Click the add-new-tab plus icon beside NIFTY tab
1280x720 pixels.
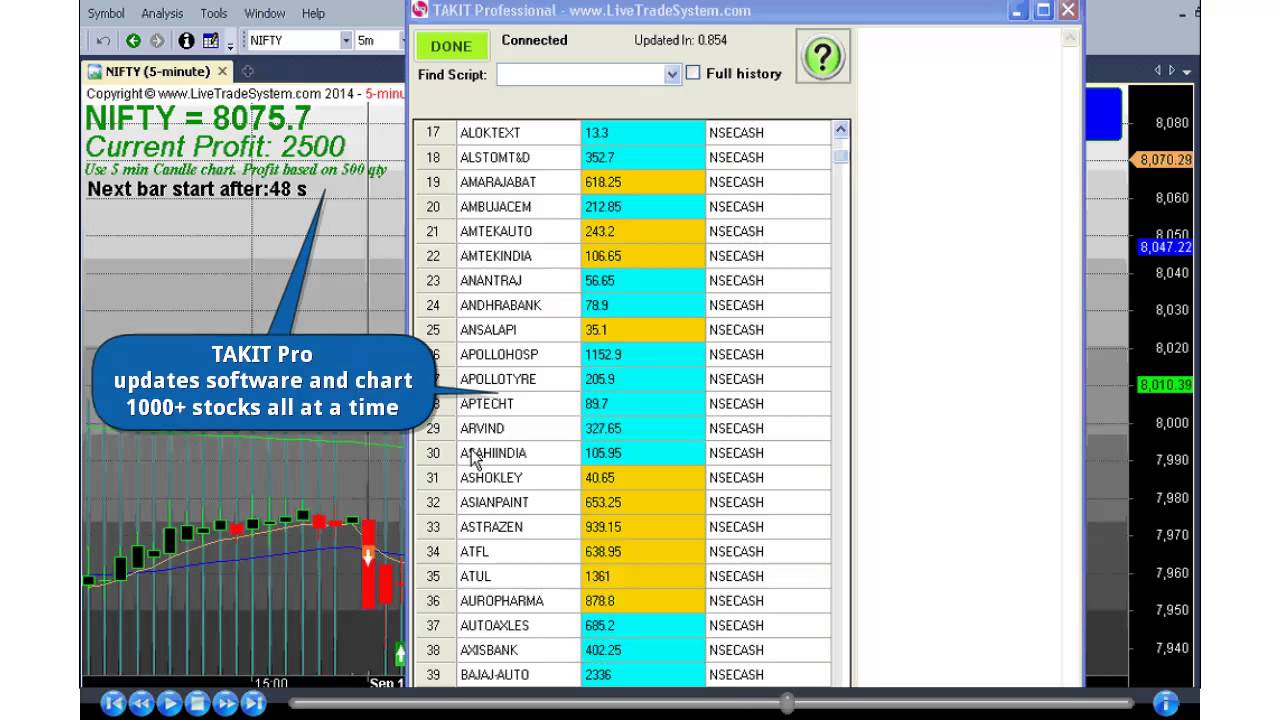tap(248, 71)
